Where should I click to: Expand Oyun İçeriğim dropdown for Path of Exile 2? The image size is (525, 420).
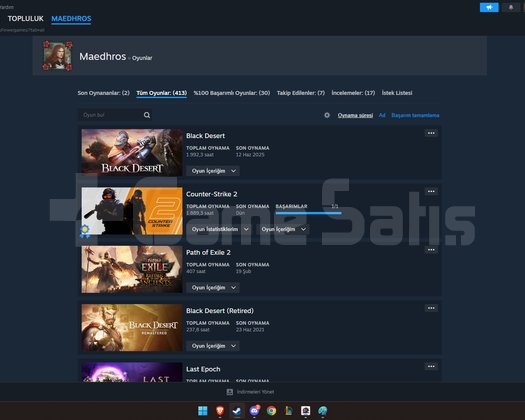tap(213, 287)
